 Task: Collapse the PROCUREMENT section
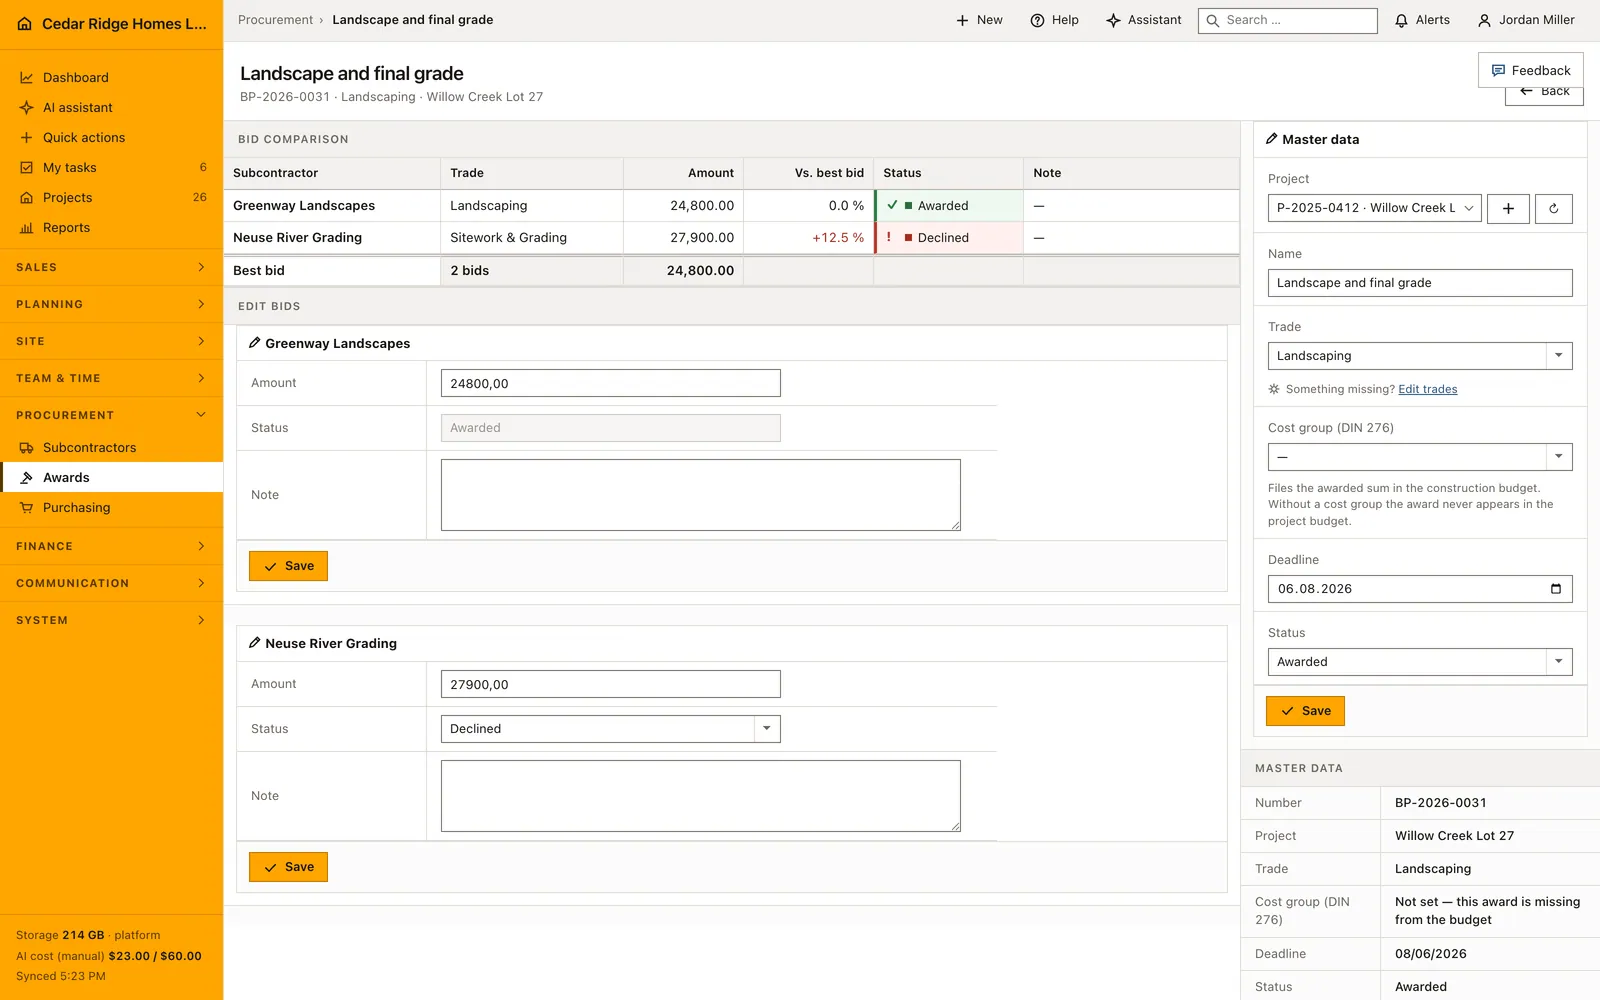click(111, 415)
